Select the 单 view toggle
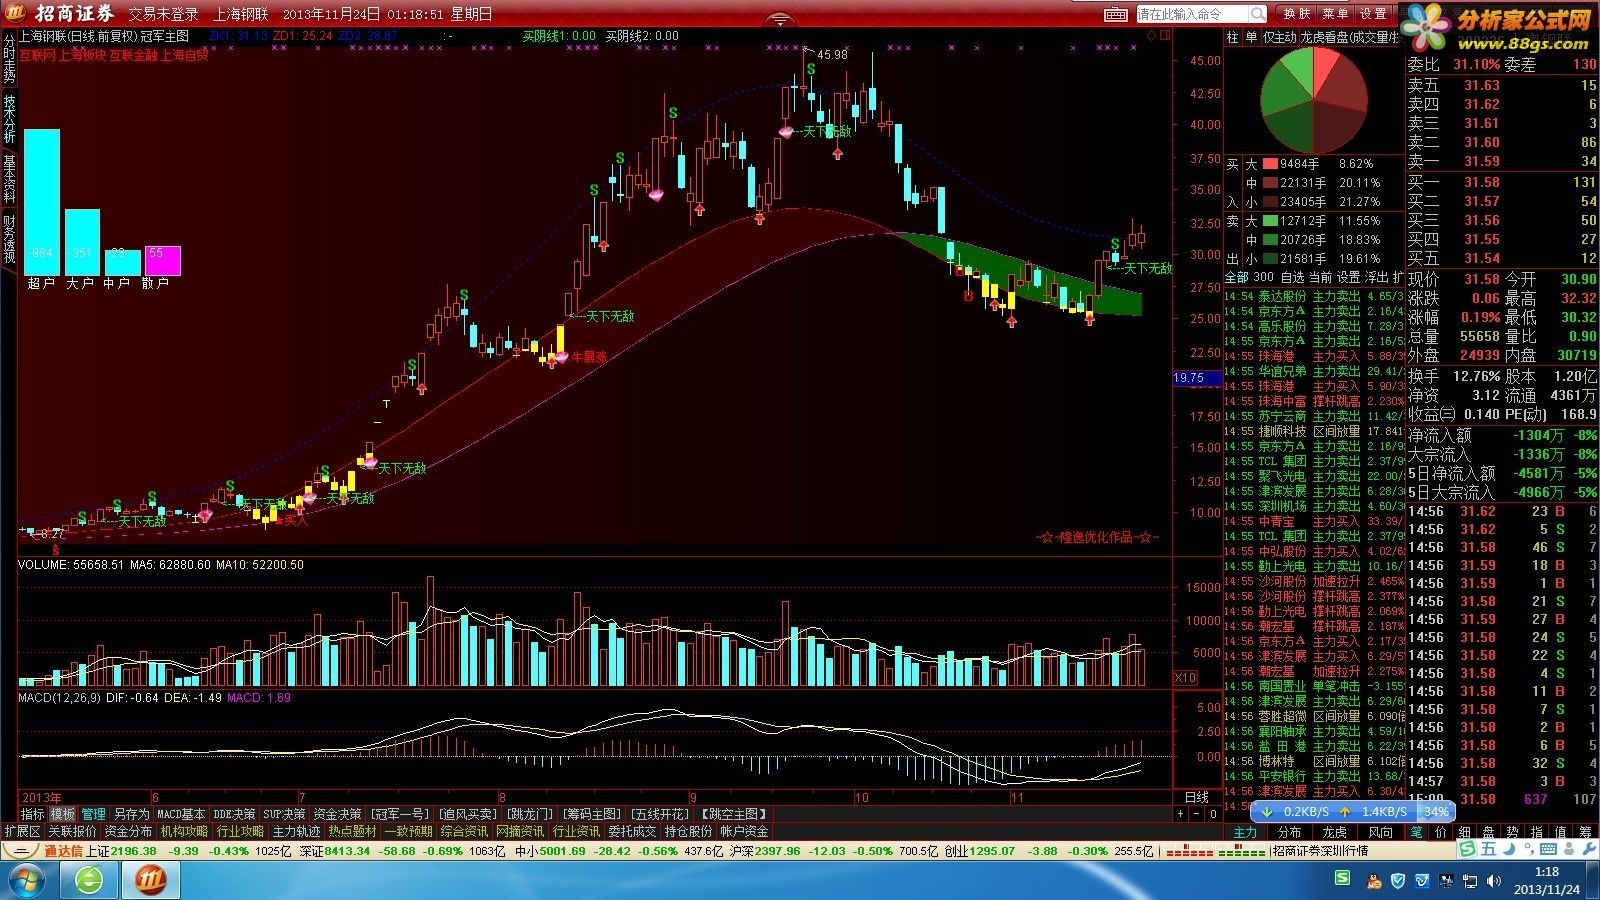Image resolution: width=1600 pixels, height=900 pixels. (1251, 37)
